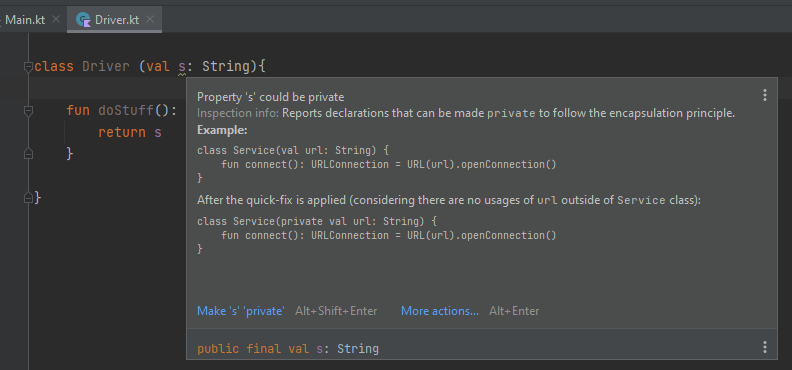Viewport: 792px width, 370px height.
Task: Close the Driver.kt tab
Action: click(150, 20)
